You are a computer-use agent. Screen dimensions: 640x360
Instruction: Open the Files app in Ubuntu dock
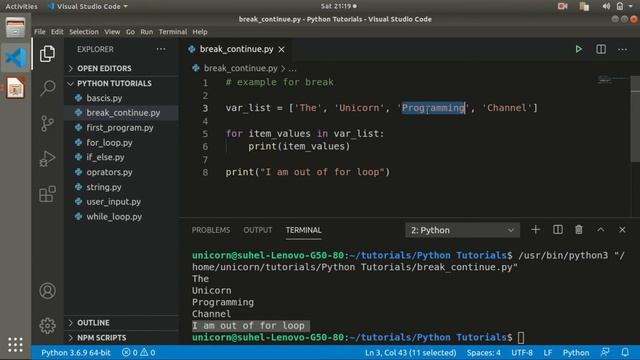(15, 27)
